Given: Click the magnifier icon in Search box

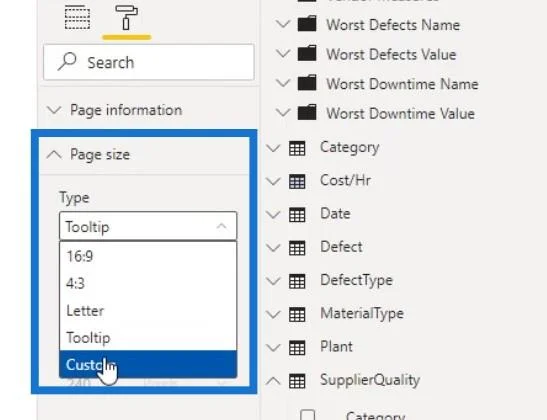Looking at the screenshot, I should coord(67,62).
